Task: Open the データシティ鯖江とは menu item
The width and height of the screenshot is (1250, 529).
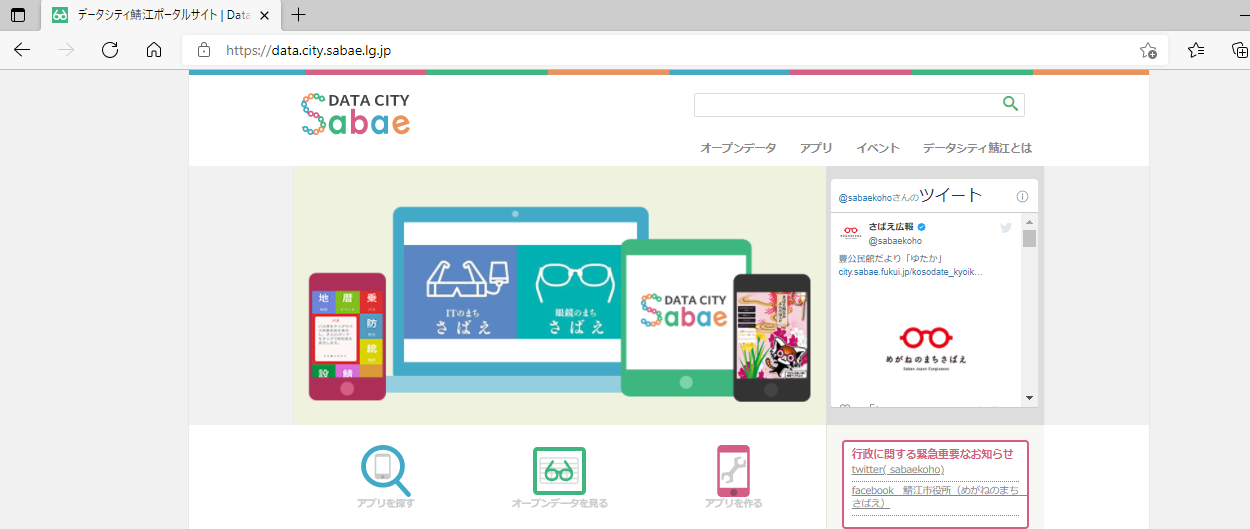Action: pos(977,148)
